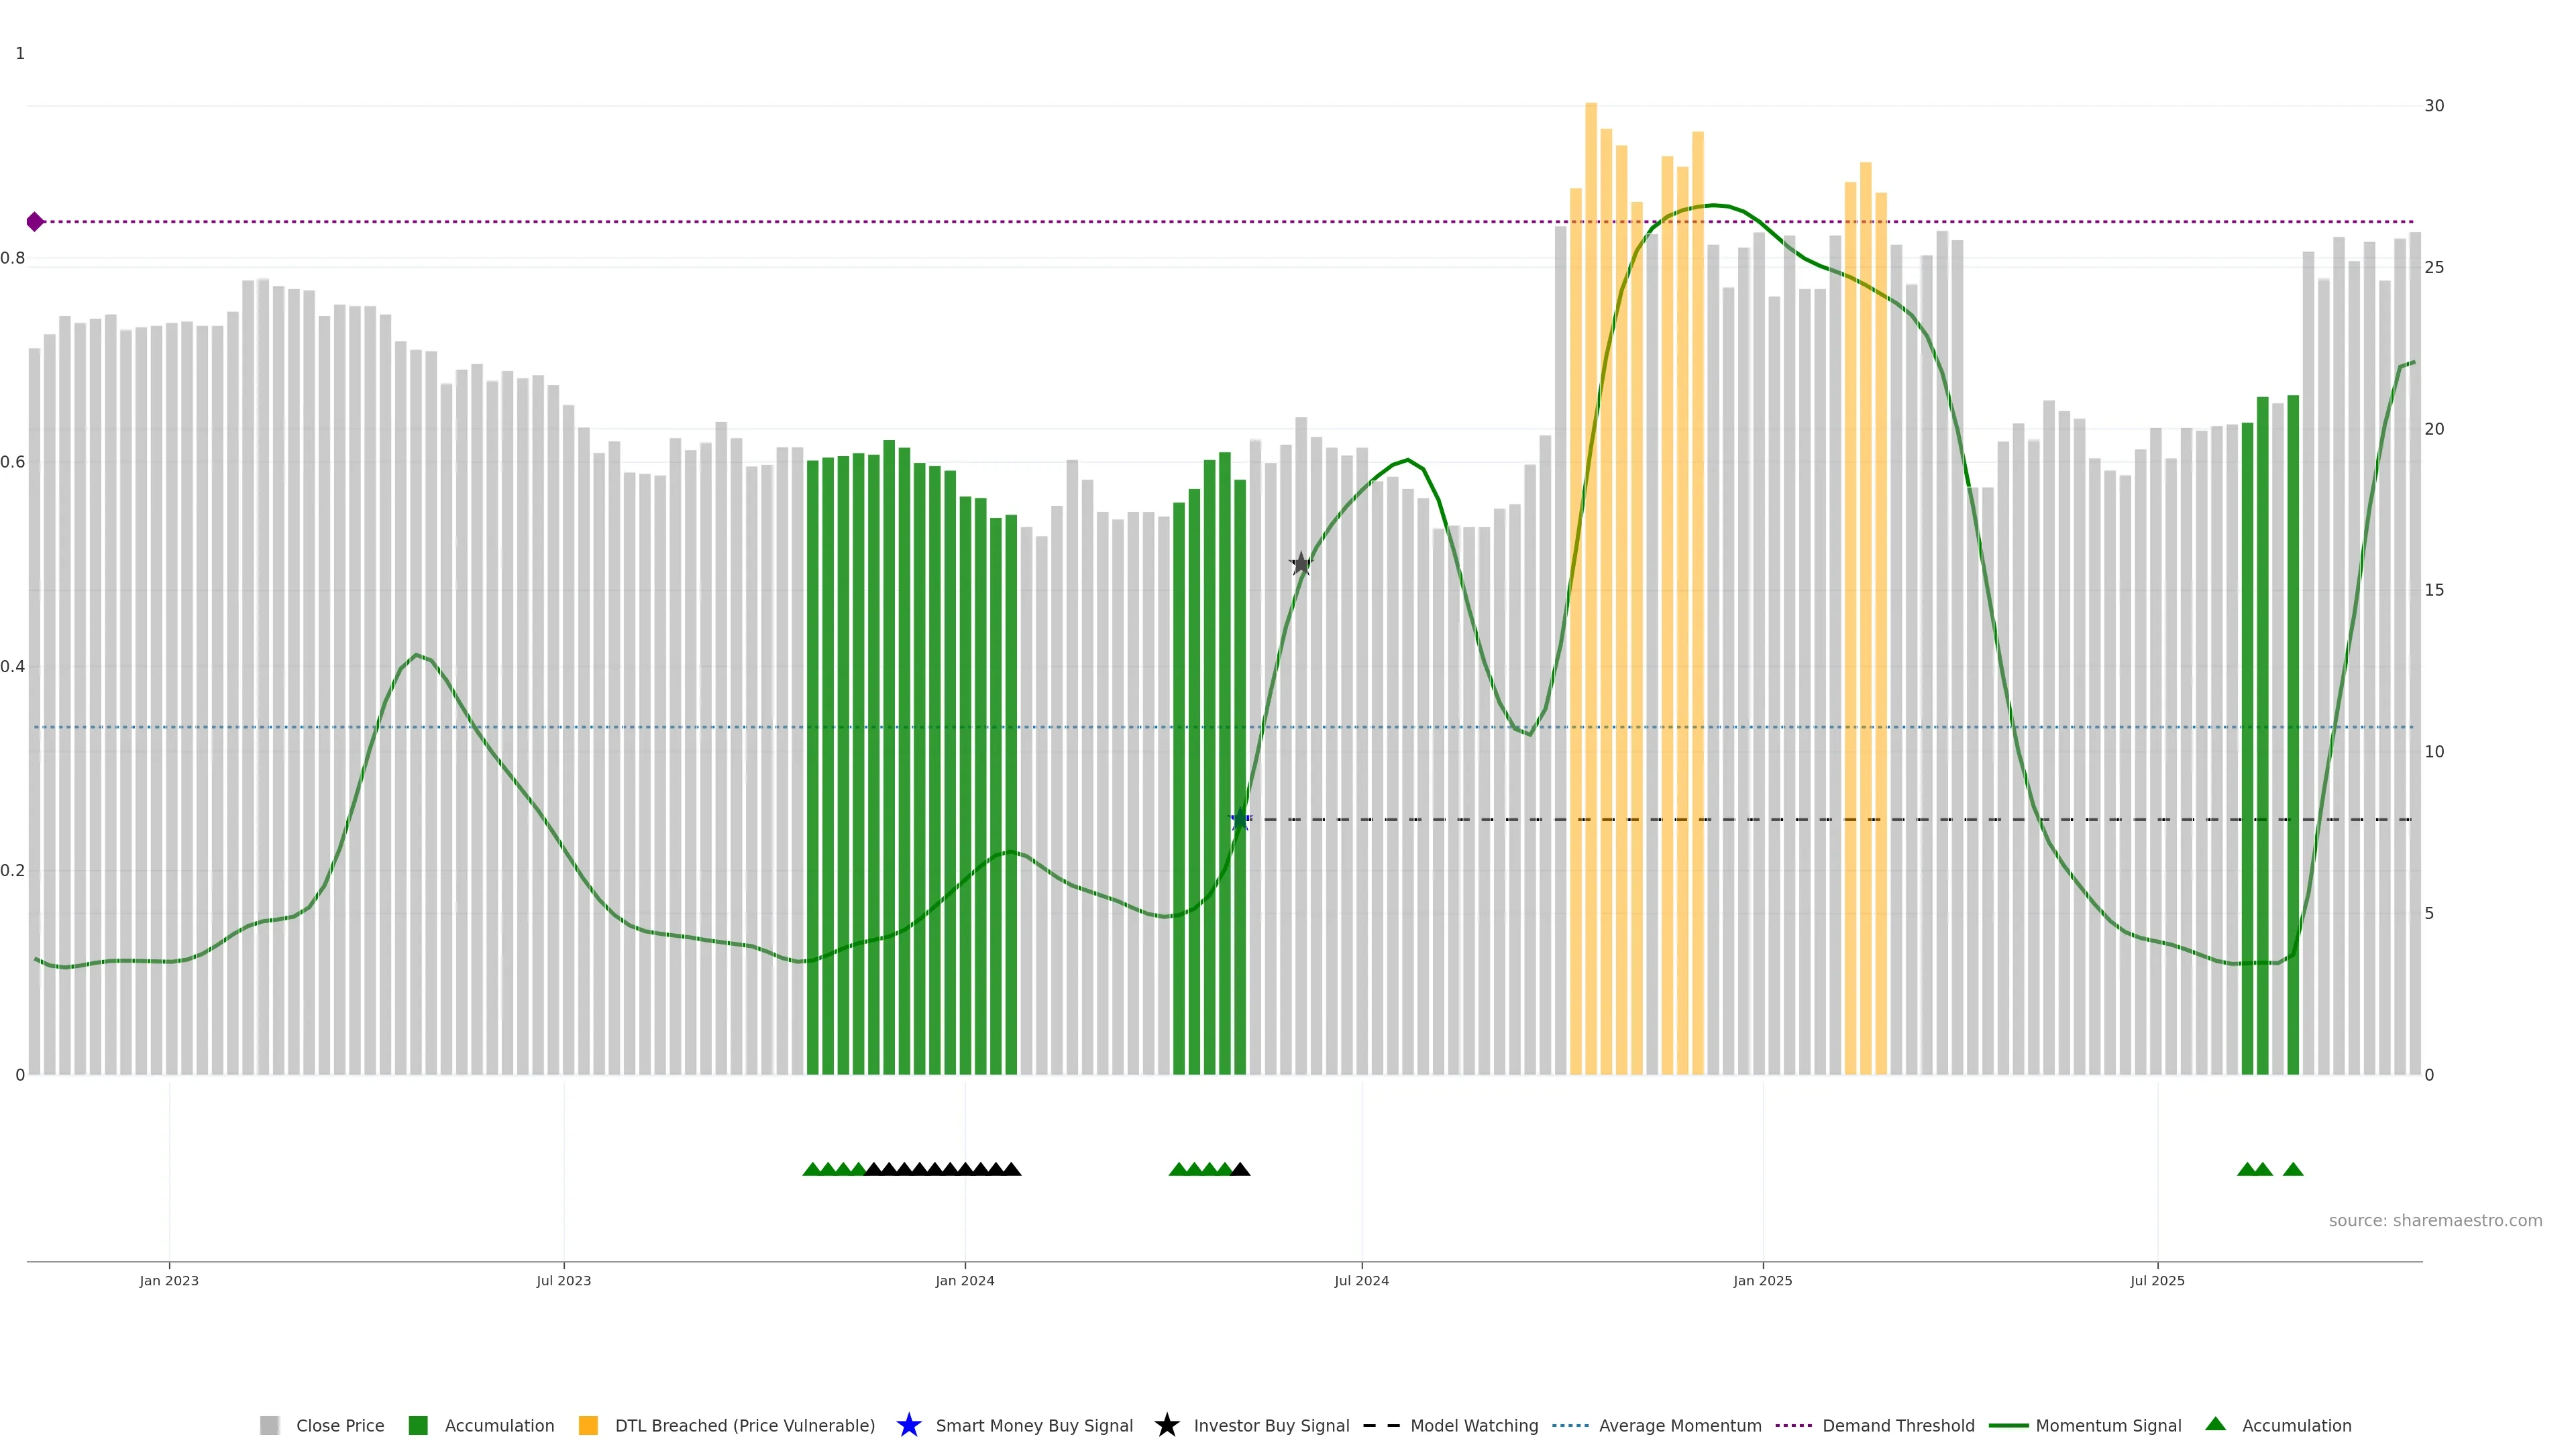Hide the Average Momentum legend entry
This screenshot has width=2576, height=1449.
[x=1679, y=1425]
